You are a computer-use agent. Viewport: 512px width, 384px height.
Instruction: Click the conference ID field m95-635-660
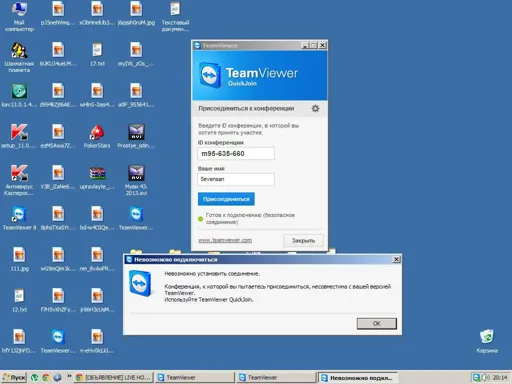coord(236,154)
